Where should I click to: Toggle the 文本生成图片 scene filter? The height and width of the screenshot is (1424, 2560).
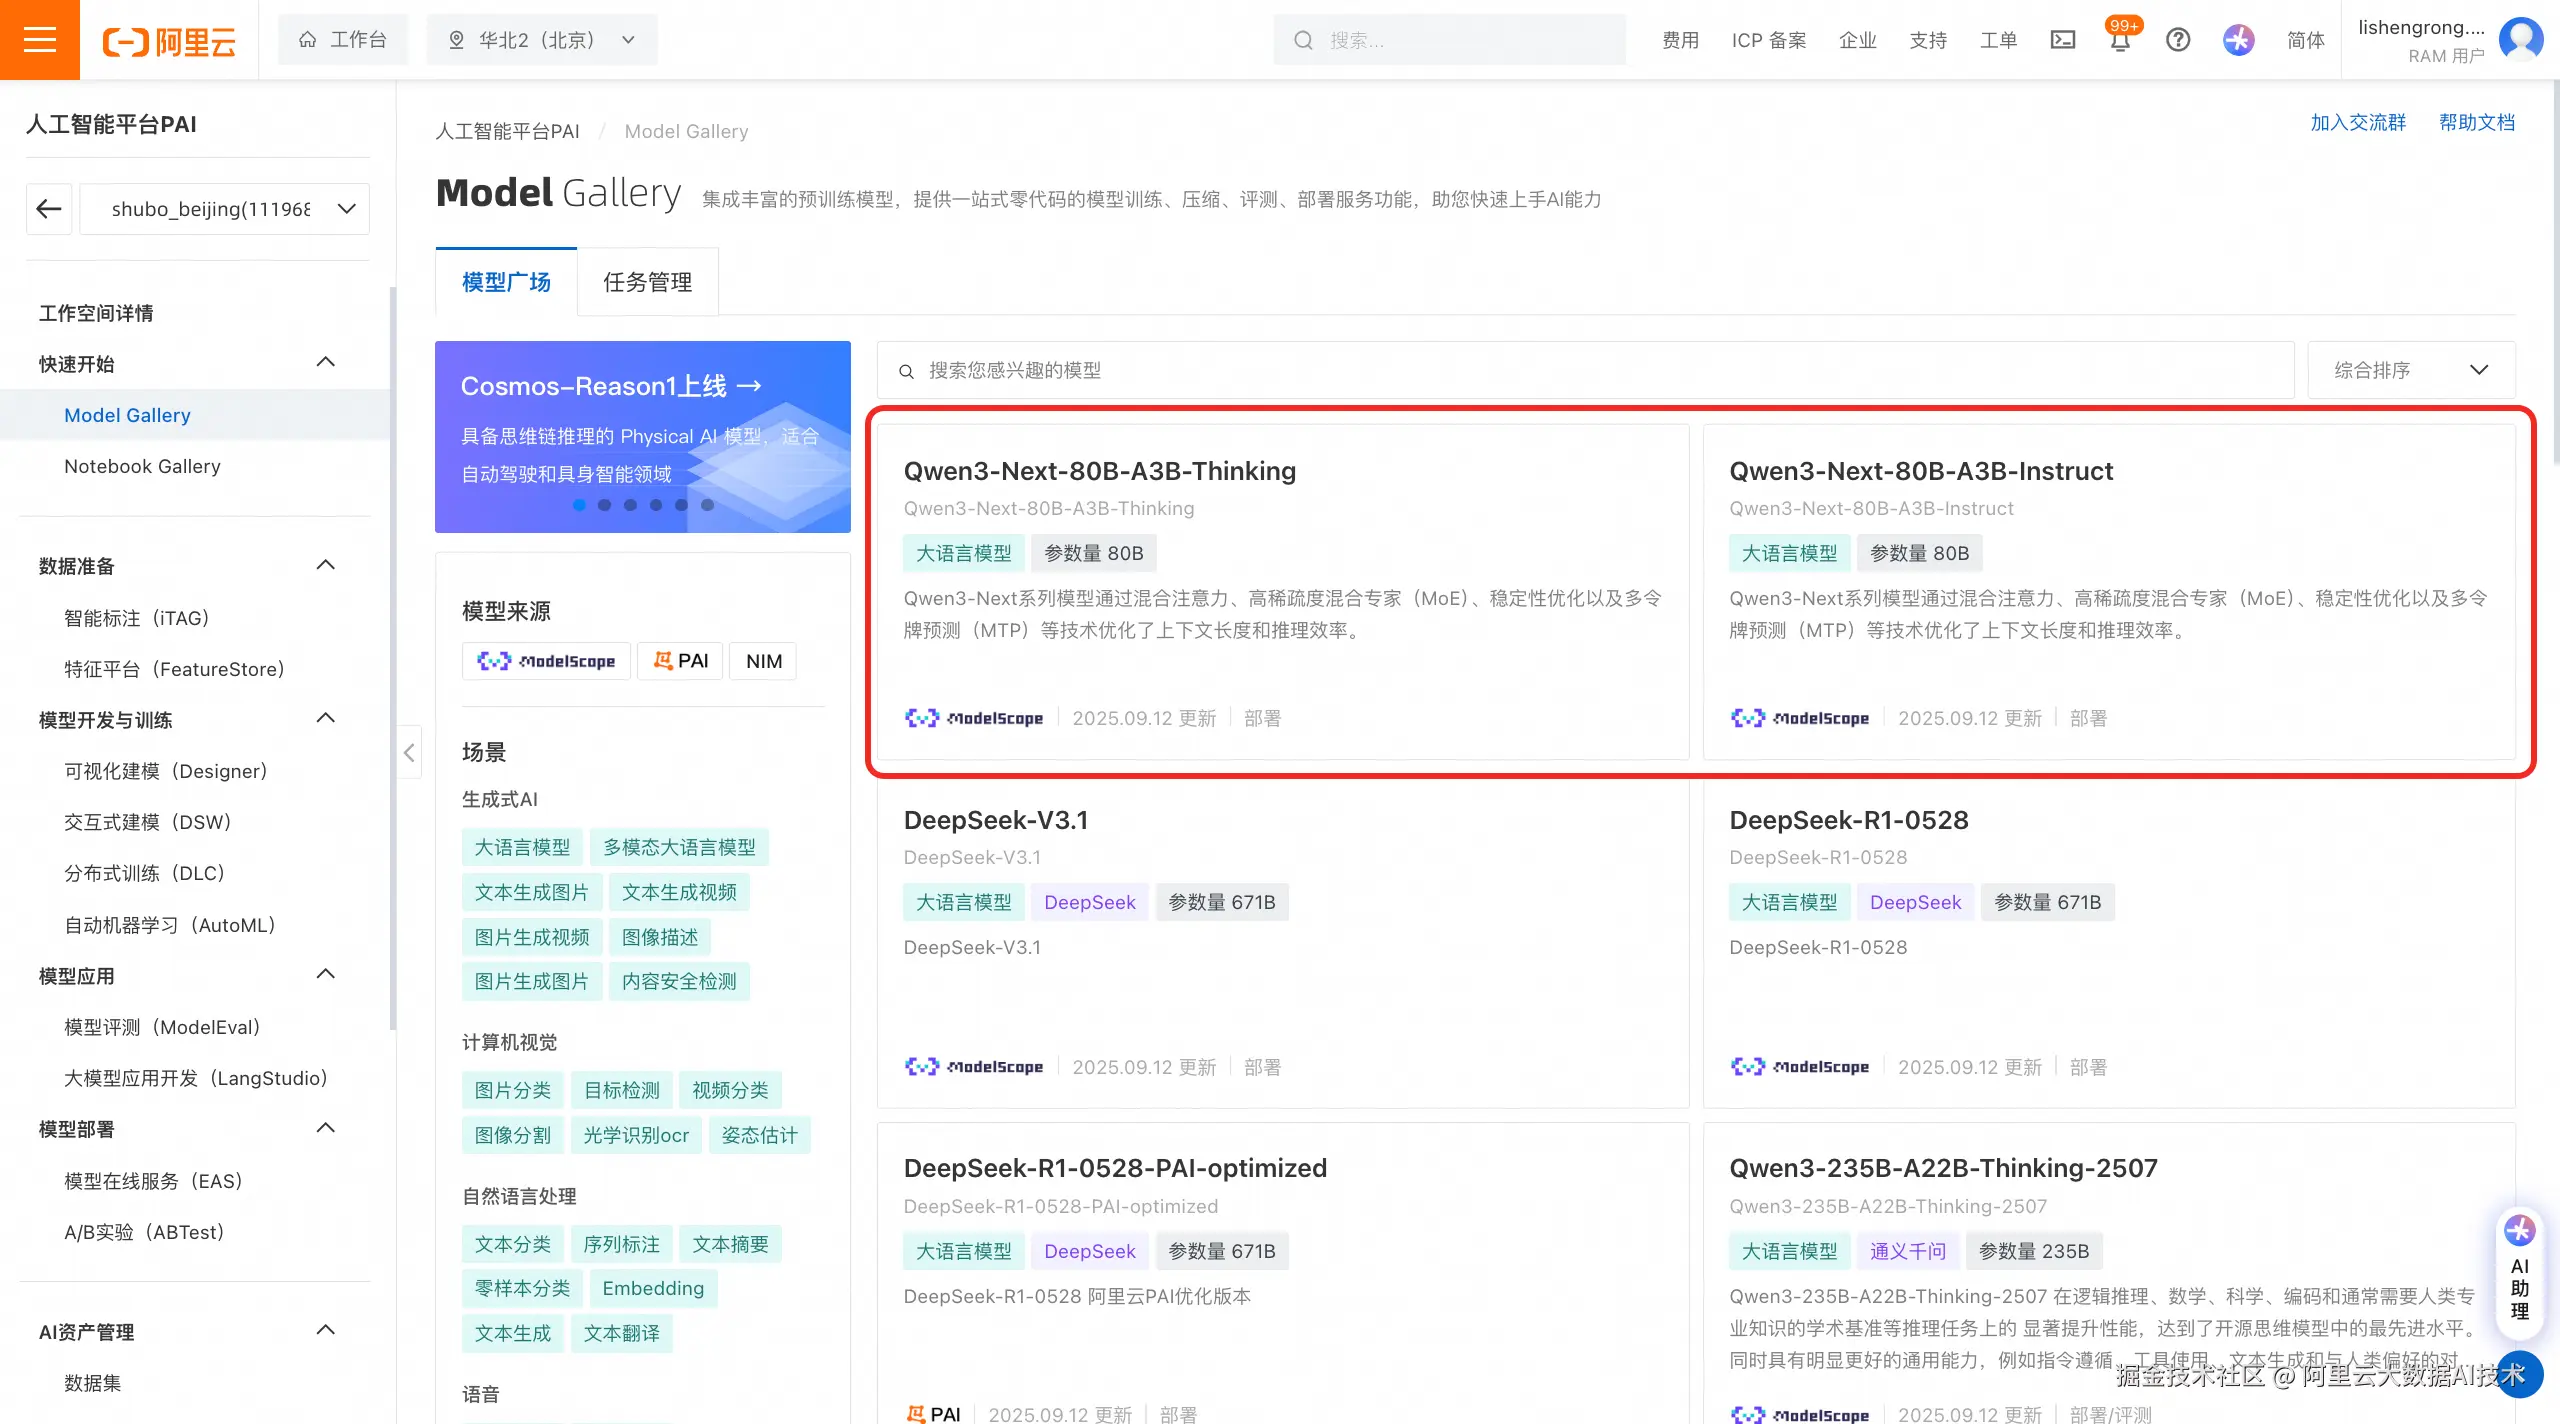531,892
